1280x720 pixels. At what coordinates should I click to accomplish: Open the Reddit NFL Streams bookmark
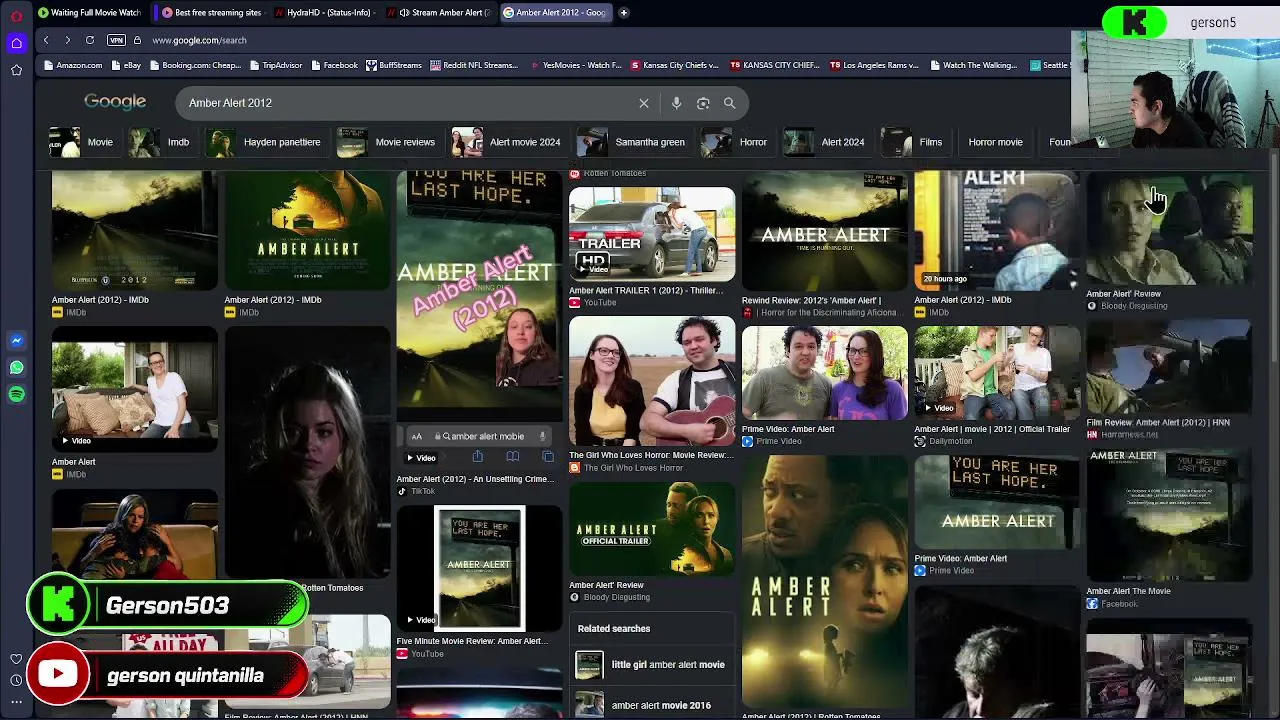pos(474,66)
